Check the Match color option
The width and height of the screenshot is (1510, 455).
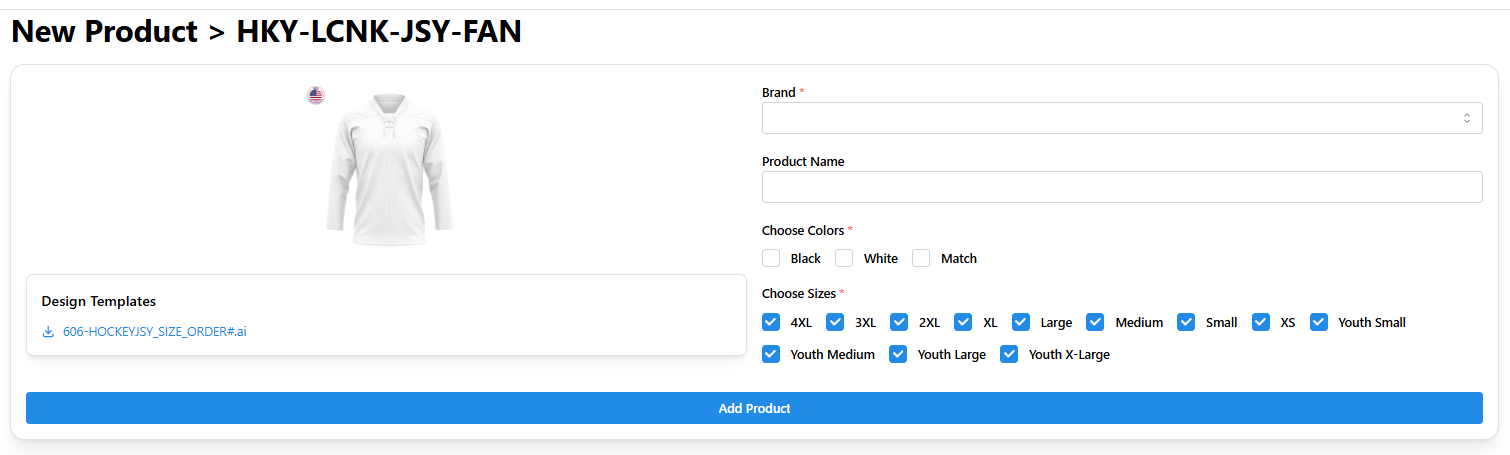coord(921,258)
